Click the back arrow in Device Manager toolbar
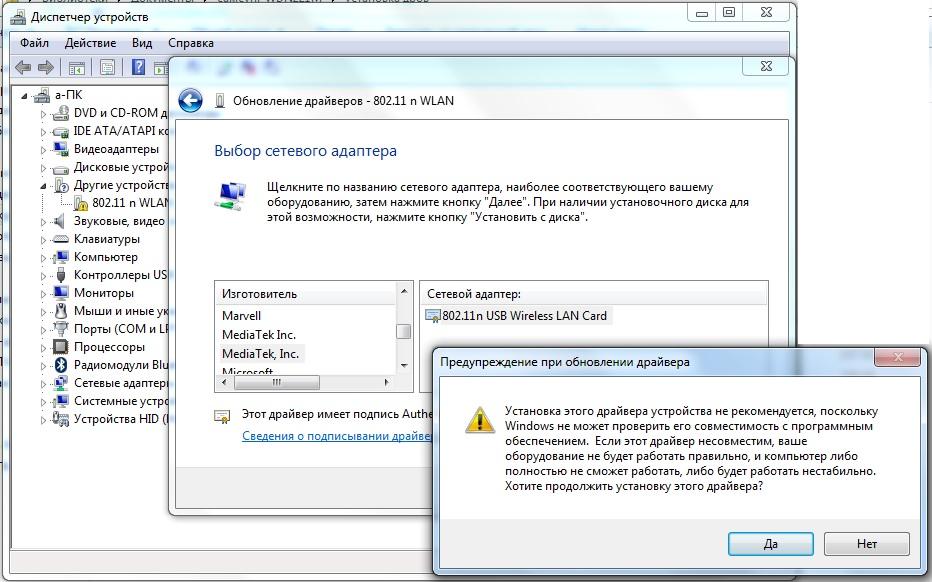The width and height of the screenshot is (932, 582). (x=23, y=67)
